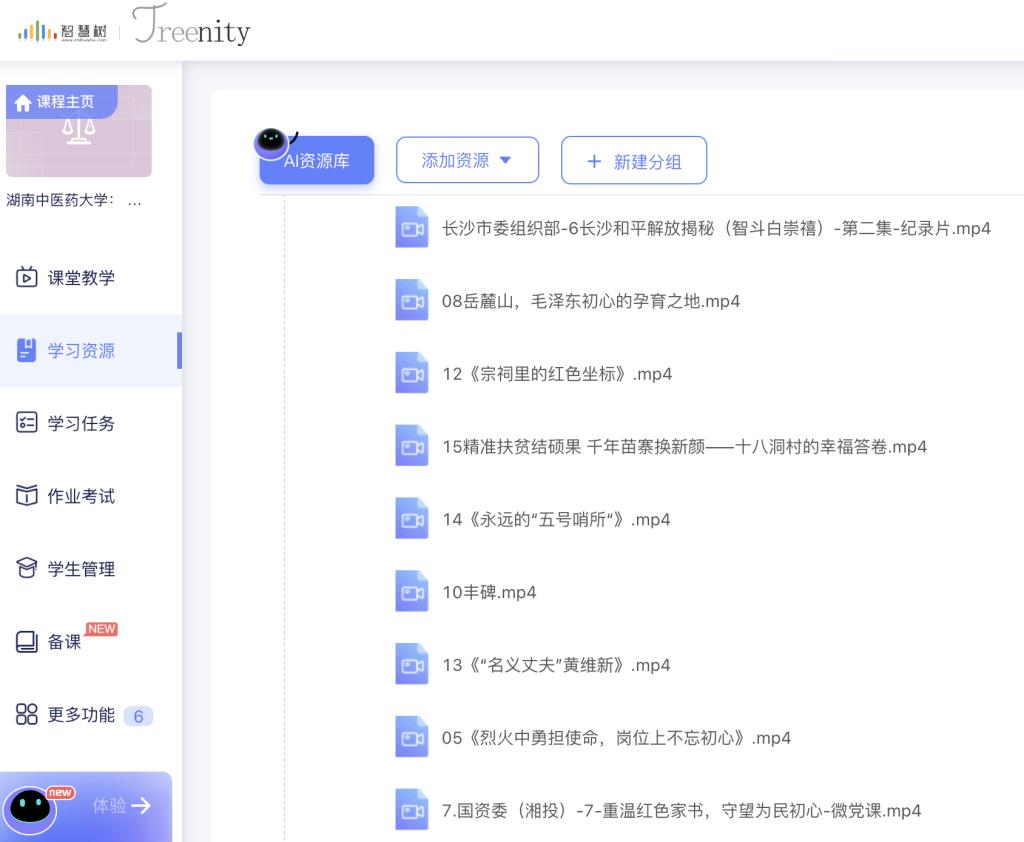Click the 智慧树 logo in header
1024x842 pixels.
coord(62,31)
